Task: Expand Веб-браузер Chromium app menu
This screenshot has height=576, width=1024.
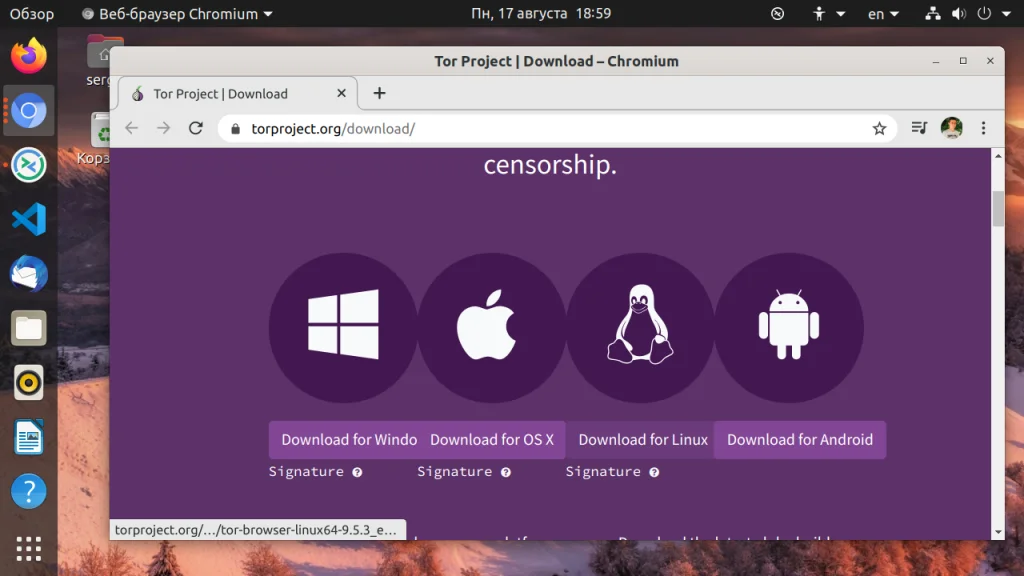Action: point(177,14)
